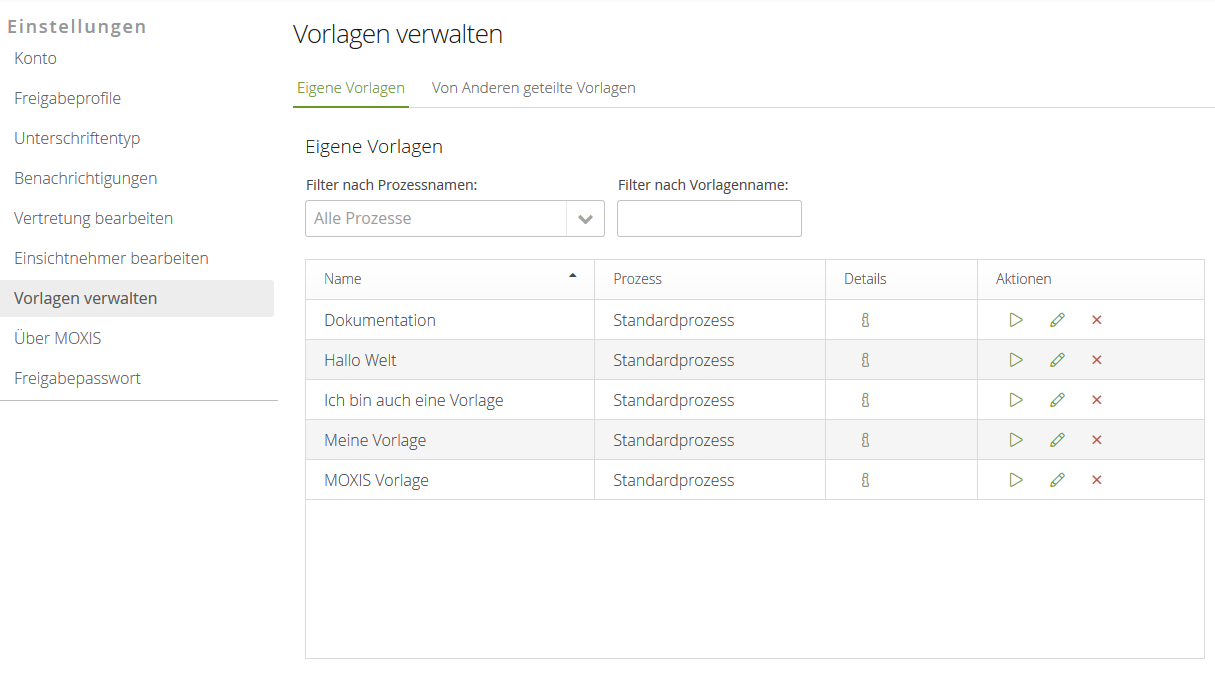
Task: View details of the "Dokumentation" template
Action: (x=864, y=319)
